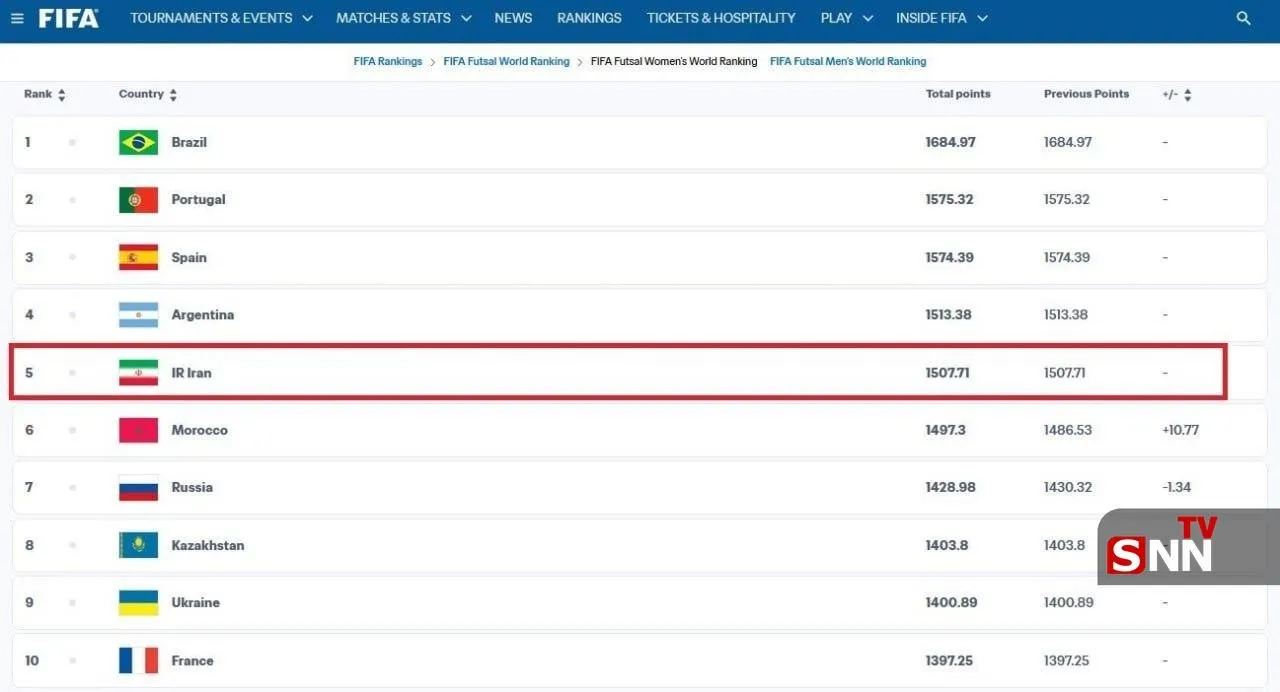Click the FIFA logo
The height and width of the screenshot is (692, 1280).
[69, 18]
